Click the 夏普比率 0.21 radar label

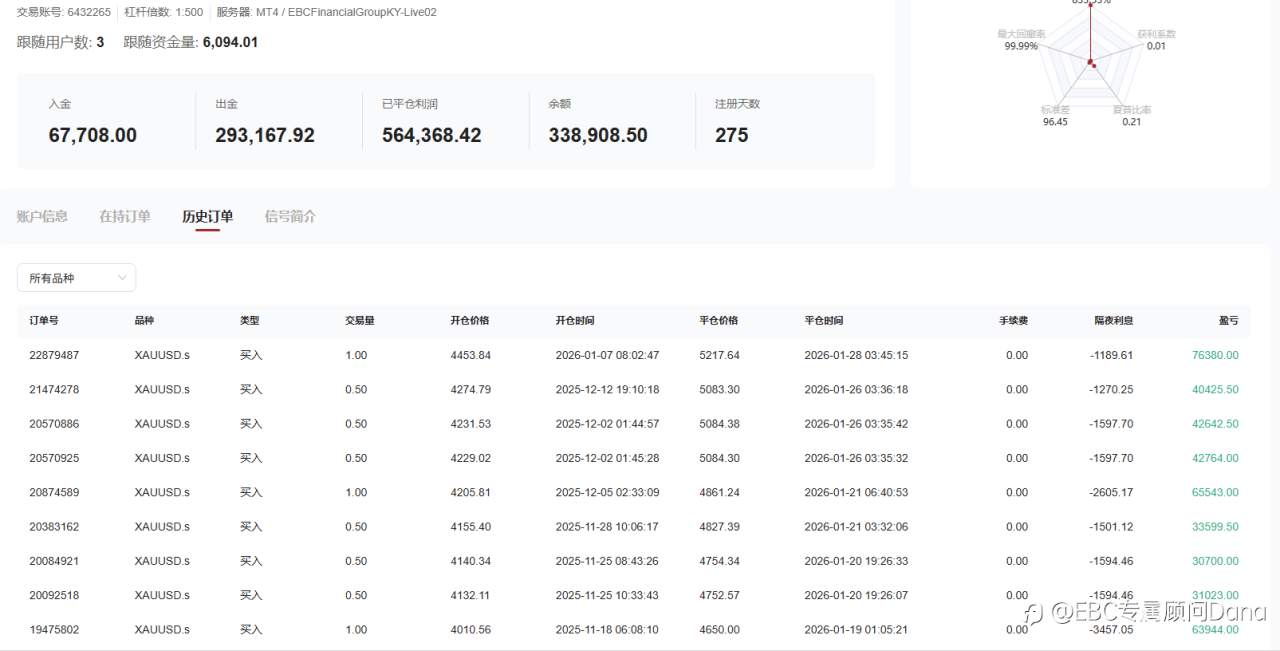tap(1132, 115)
